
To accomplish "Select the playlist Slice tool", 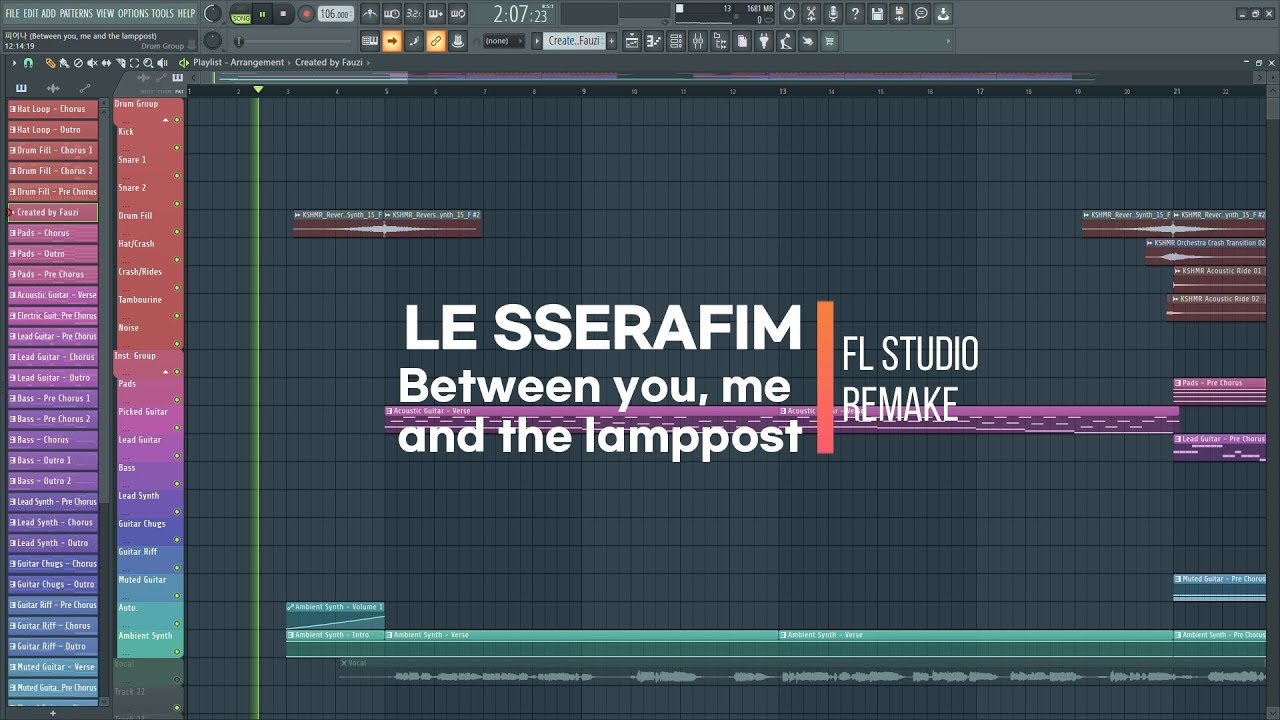I will point(120,63).
